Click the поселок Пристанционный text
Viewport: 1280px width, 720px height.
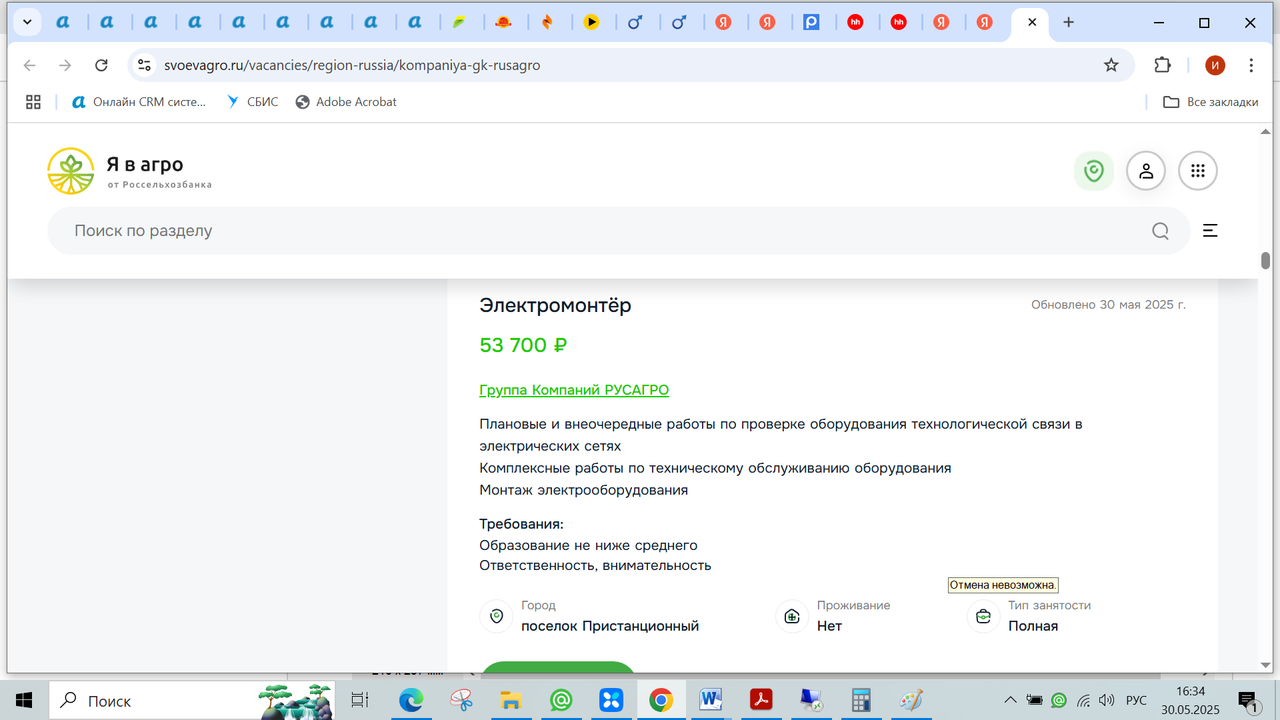pyautogui.click(x=610, y=626)
